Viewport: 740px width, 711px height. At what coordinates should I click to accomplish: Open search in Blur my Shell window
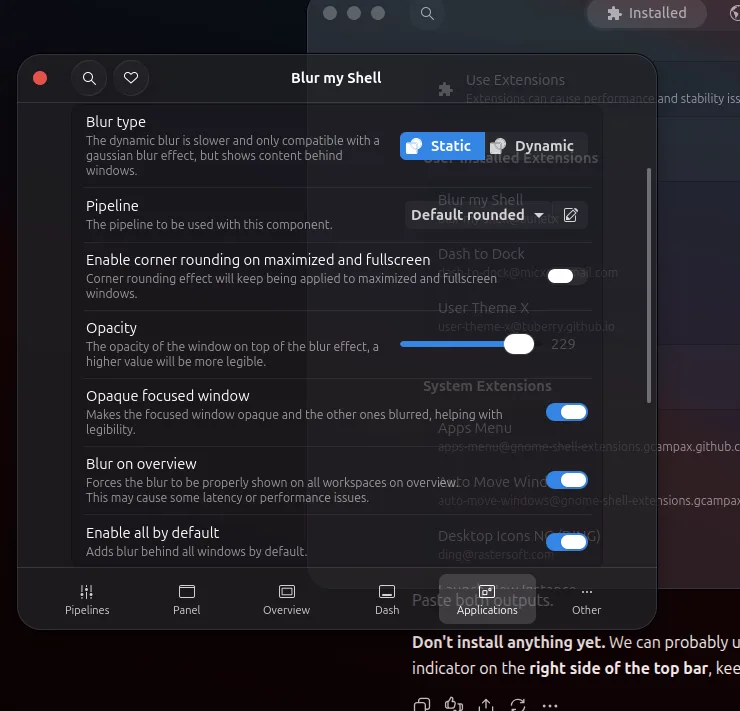pyautogui.click(x=89, y=78)
